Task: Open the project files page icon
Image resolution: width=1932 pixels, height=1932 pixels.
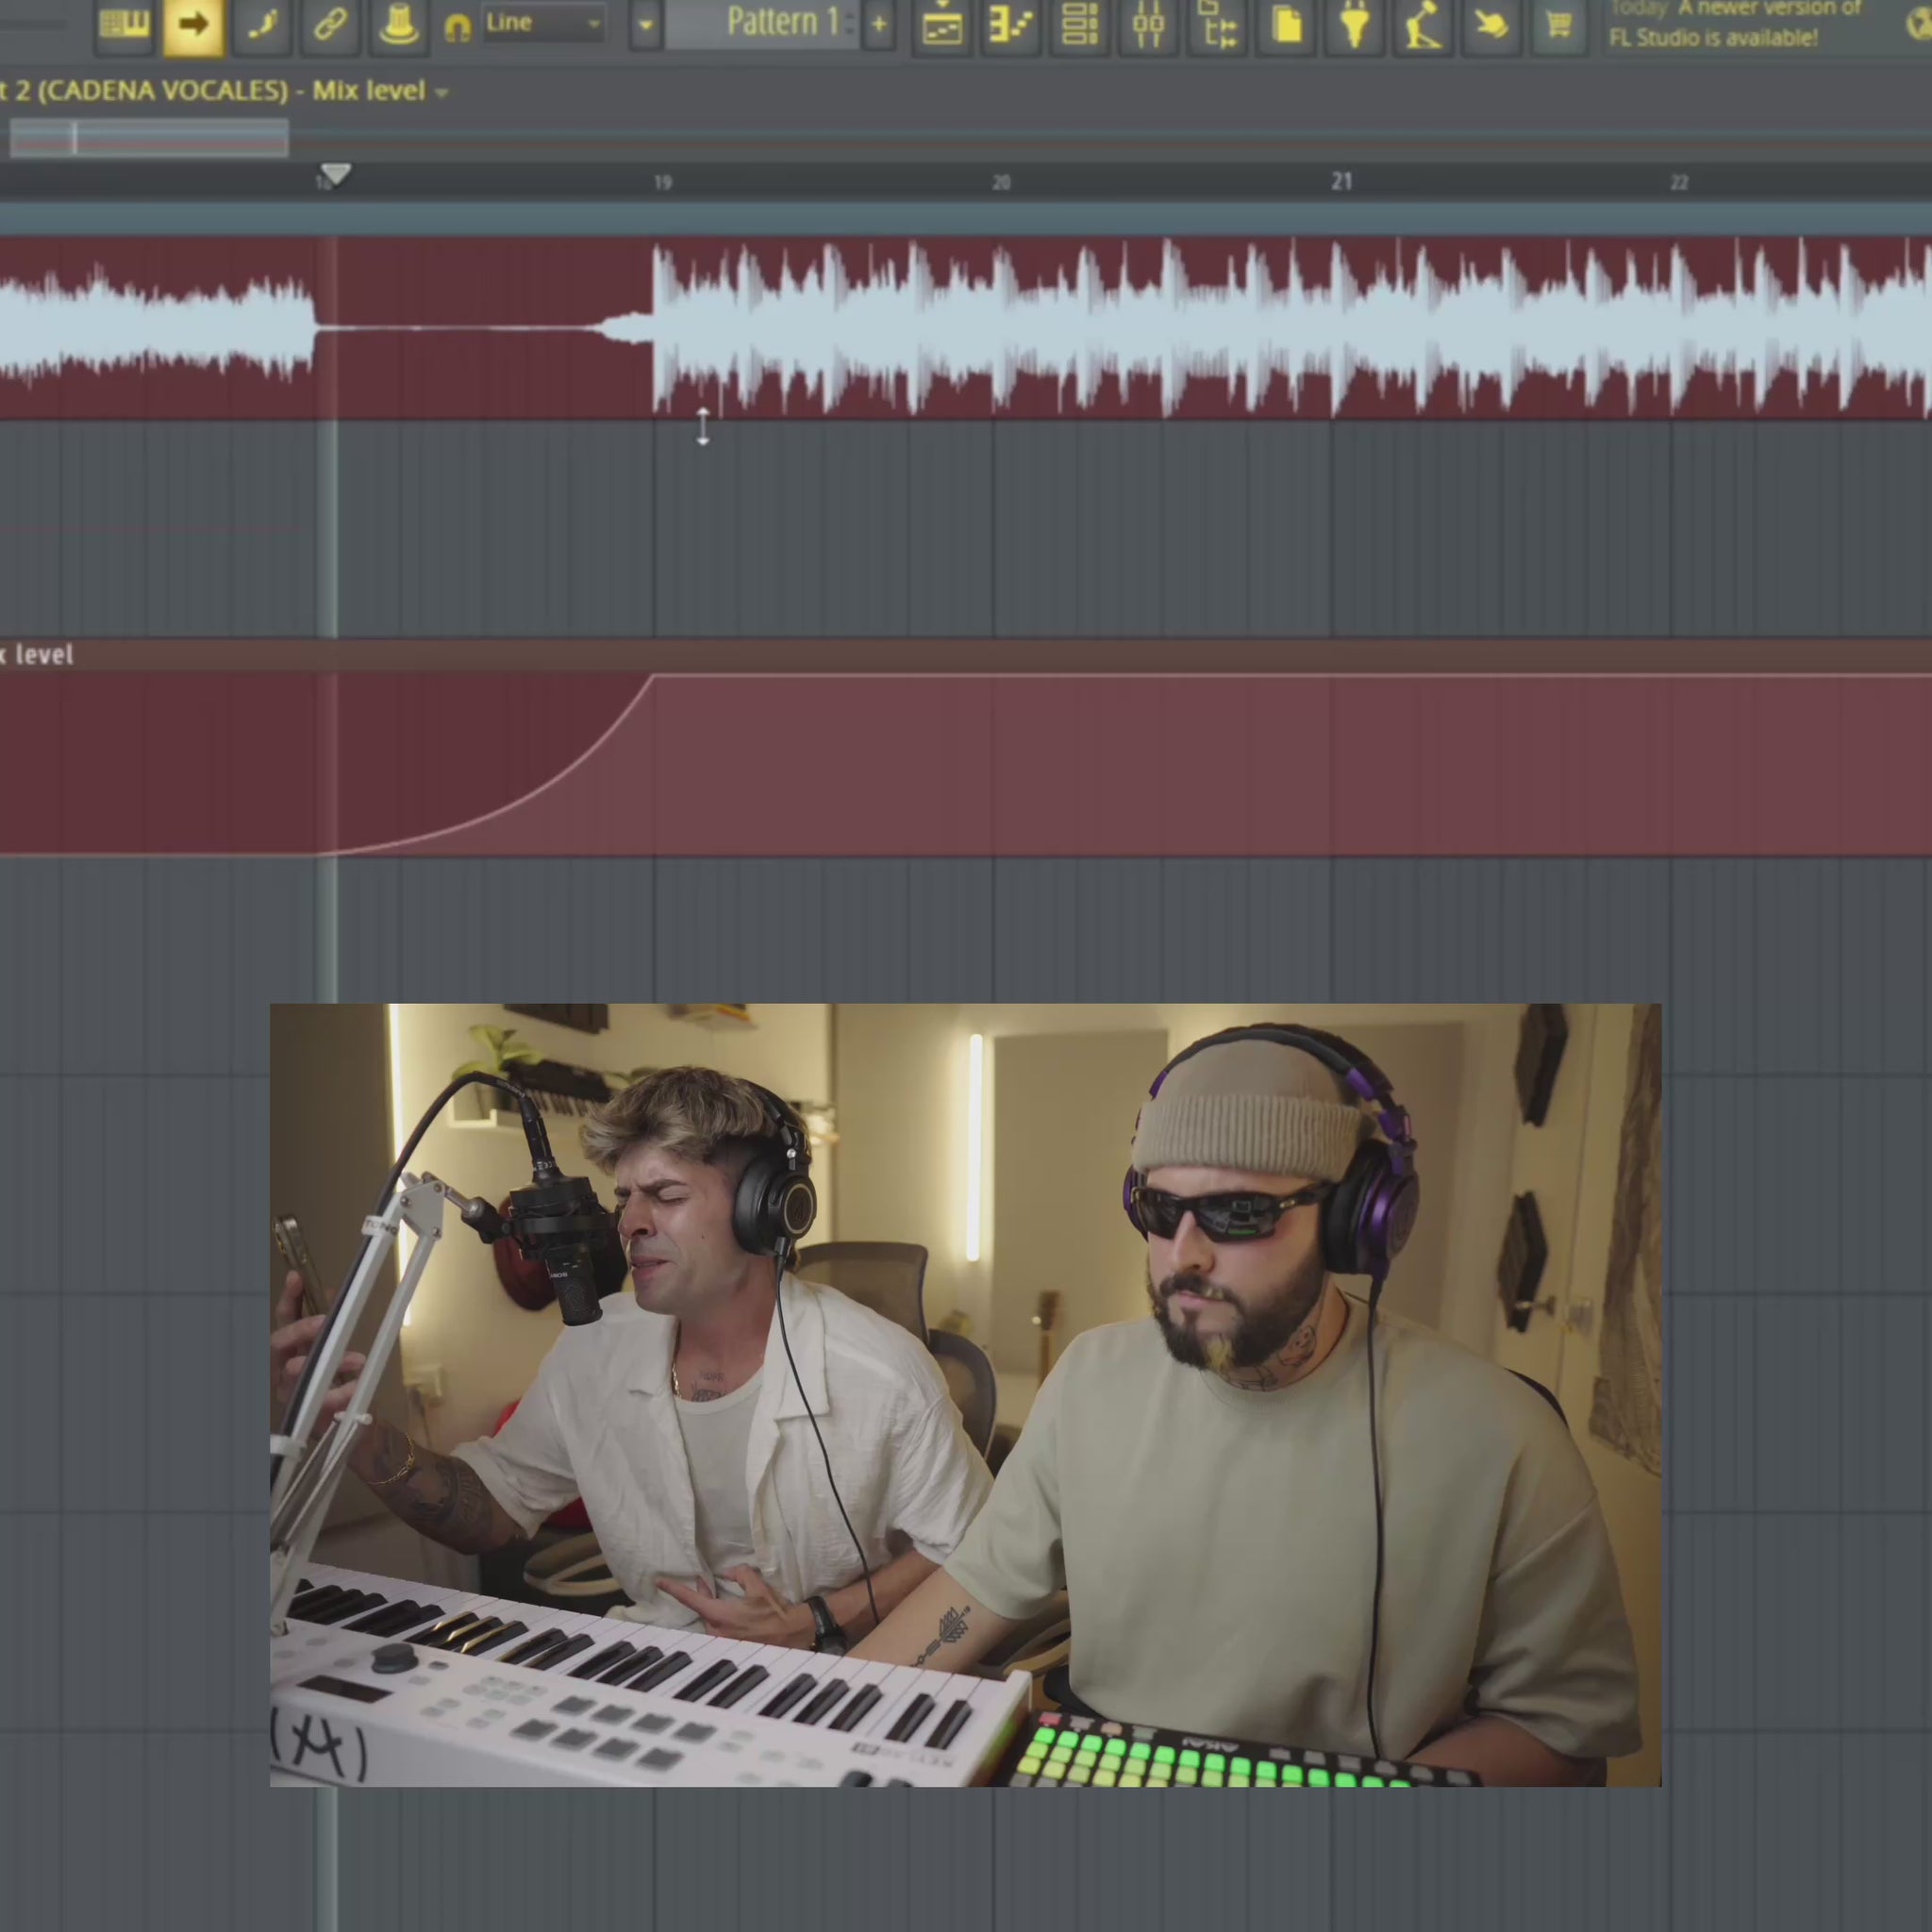Action: click(x=1287, y=25)
